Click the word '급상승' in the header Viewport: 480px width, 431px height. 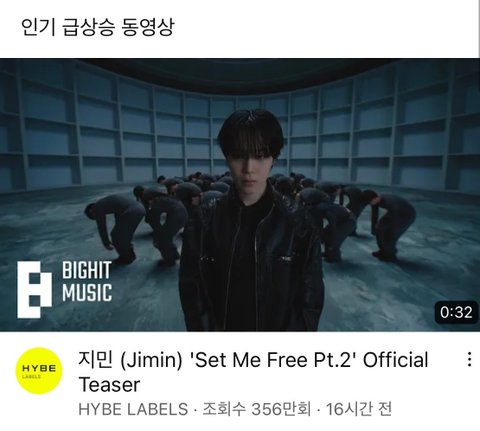(x=89, y=27)
